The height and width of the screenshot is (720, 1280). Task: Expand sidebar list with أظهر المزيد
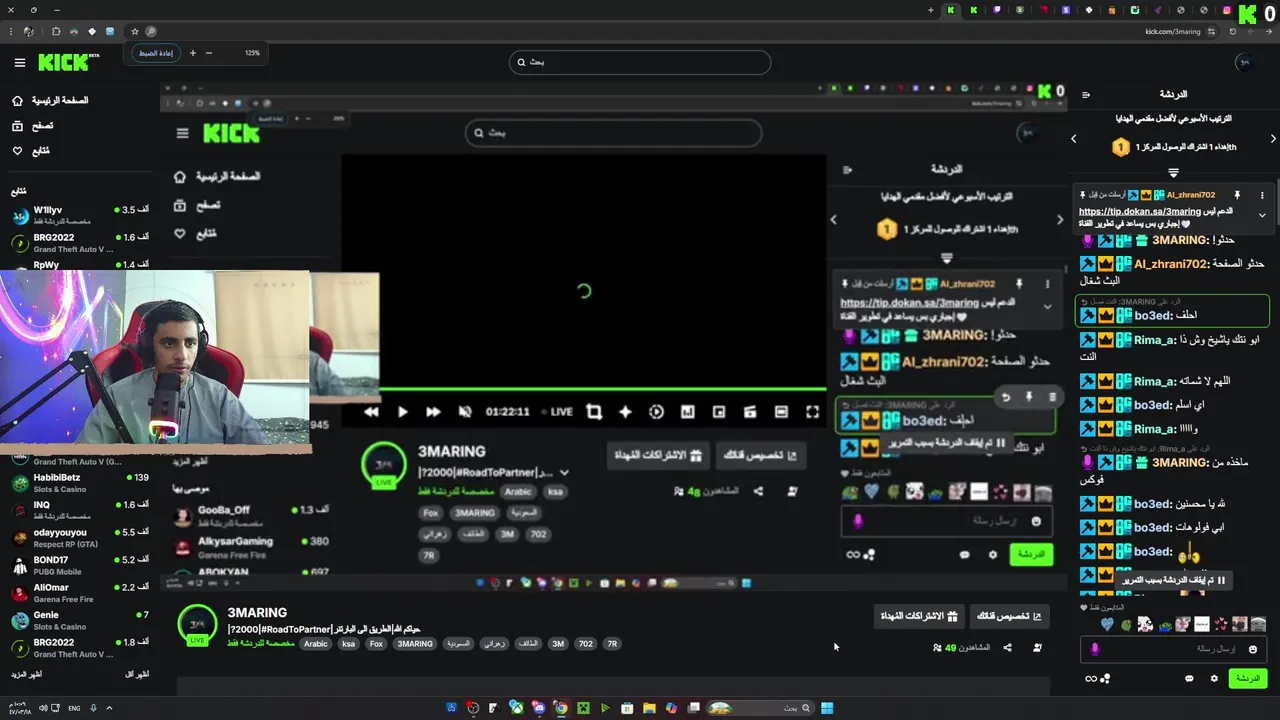click(x=27, y=674)
